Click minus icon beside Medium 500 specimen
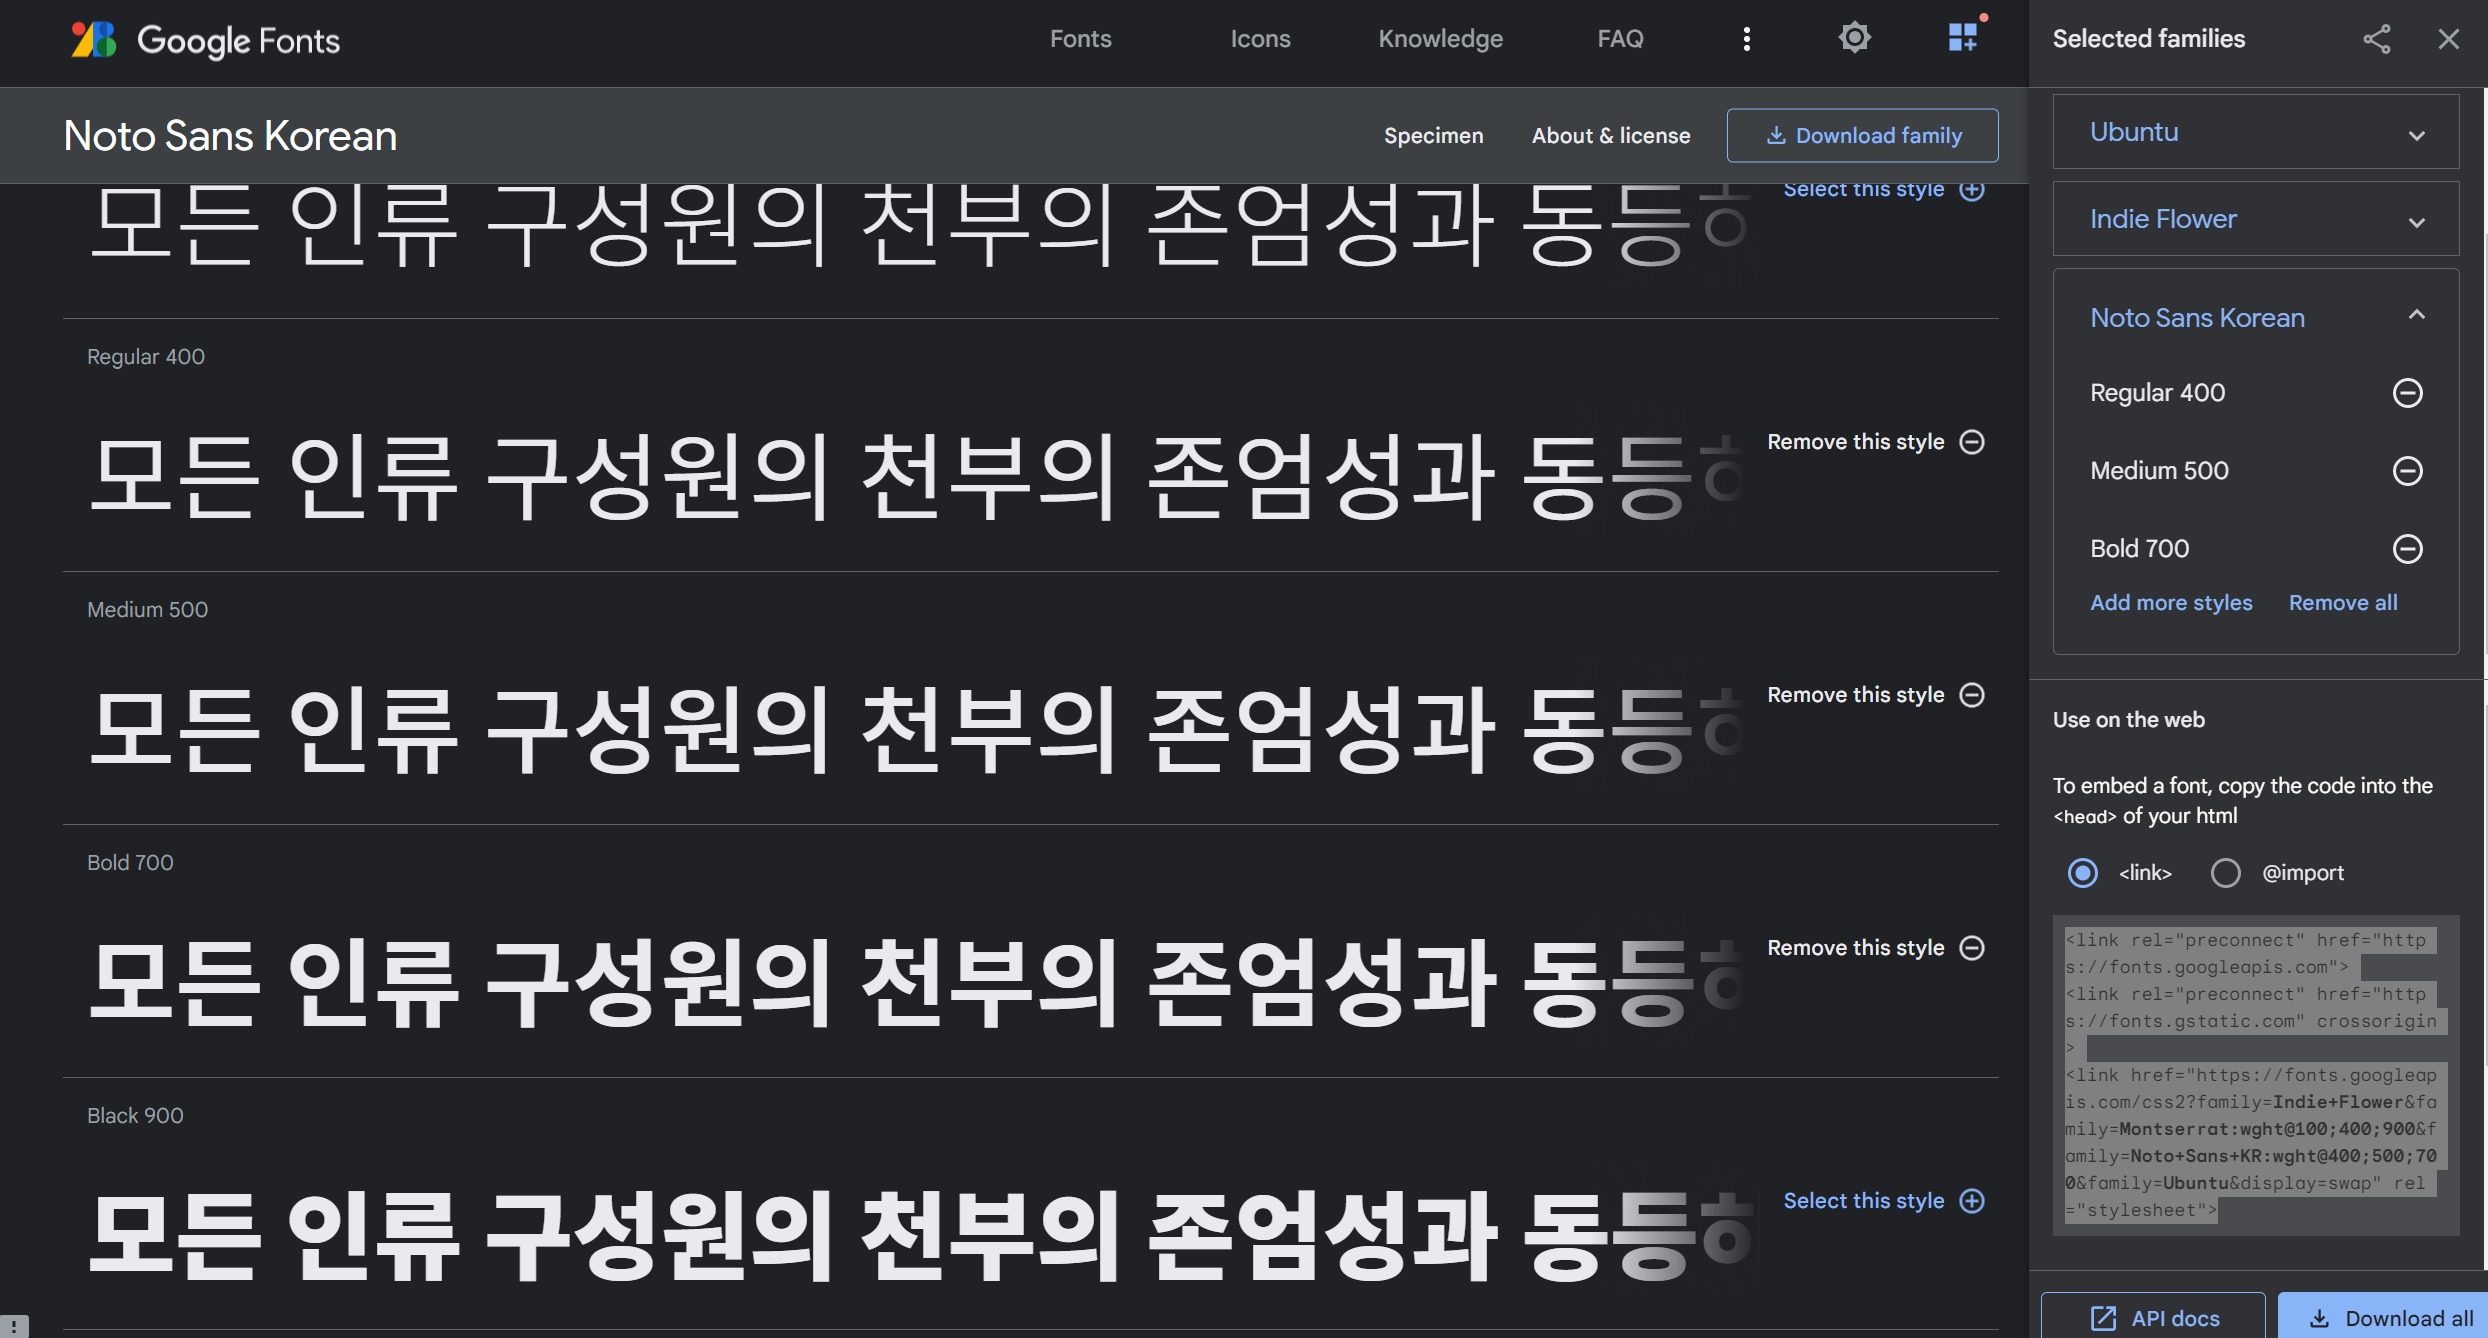This screenshot has height=1338, width=2488. (x=1972, y=695)
